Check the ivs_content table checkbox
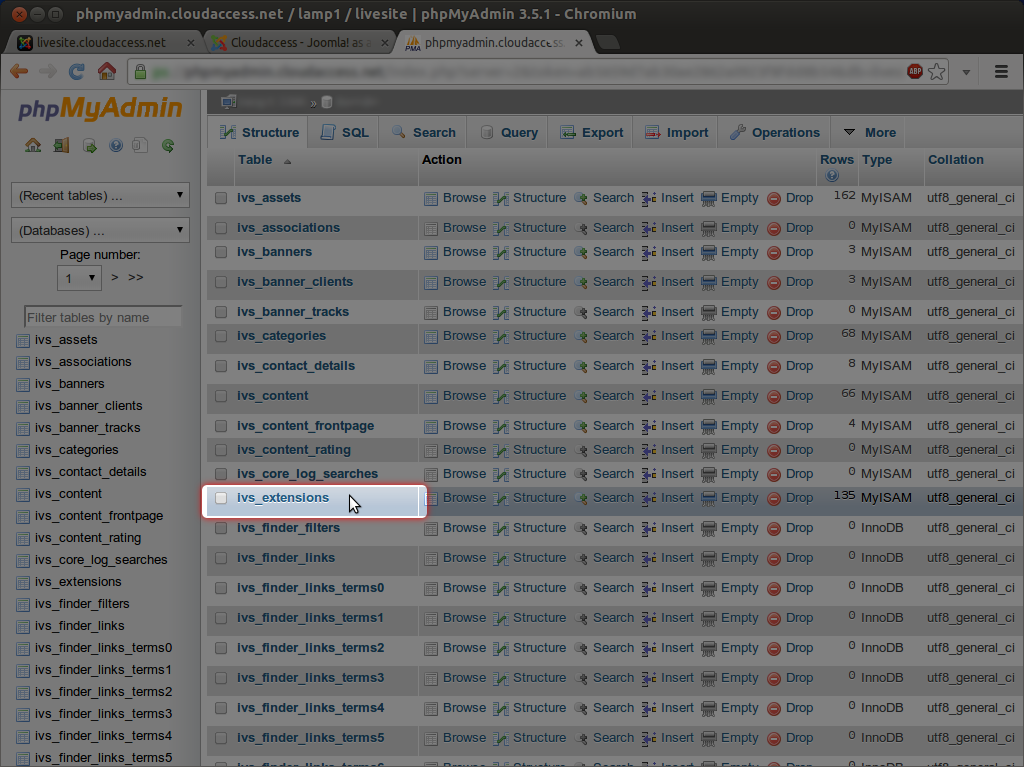The image size is (1024, 767). pyautogui.click(x=221, y=396)
